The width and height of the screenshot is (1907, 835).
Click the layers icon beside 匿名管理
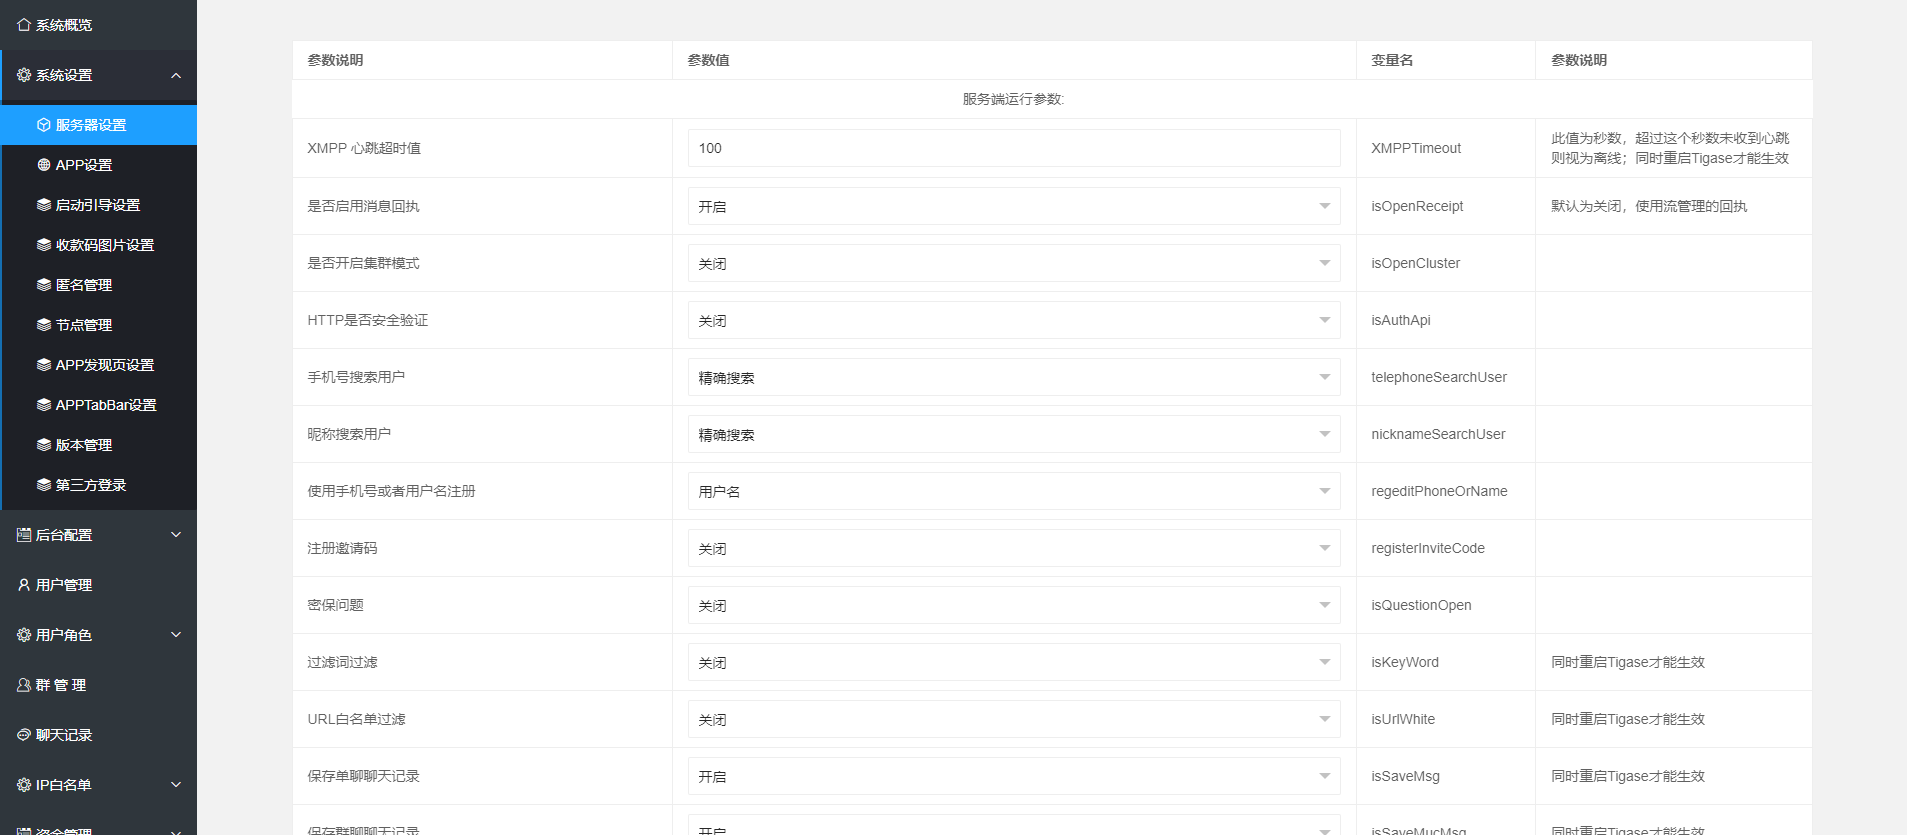pos(44,285)
